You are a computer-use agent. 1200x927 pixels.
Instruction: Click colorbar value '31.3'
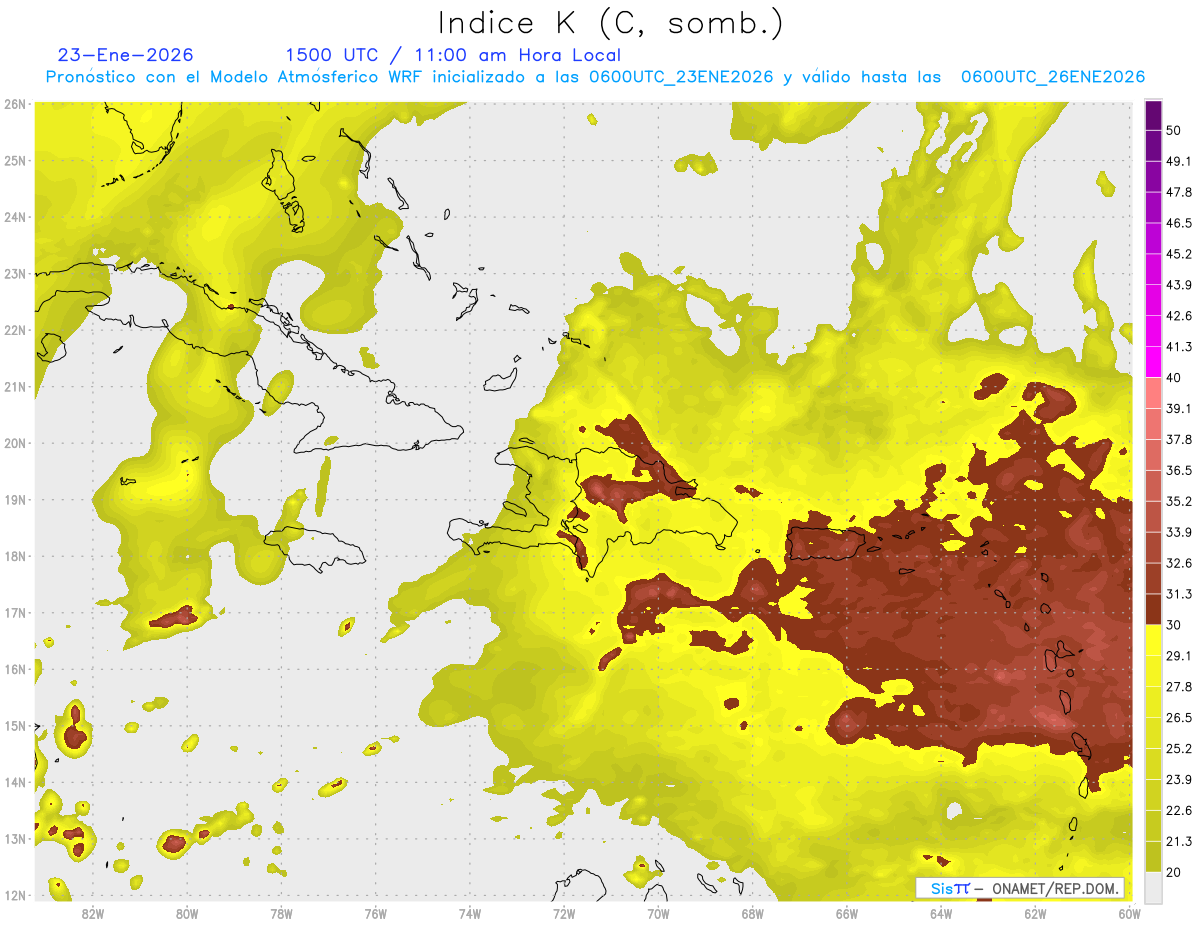tap(1179, 594)
